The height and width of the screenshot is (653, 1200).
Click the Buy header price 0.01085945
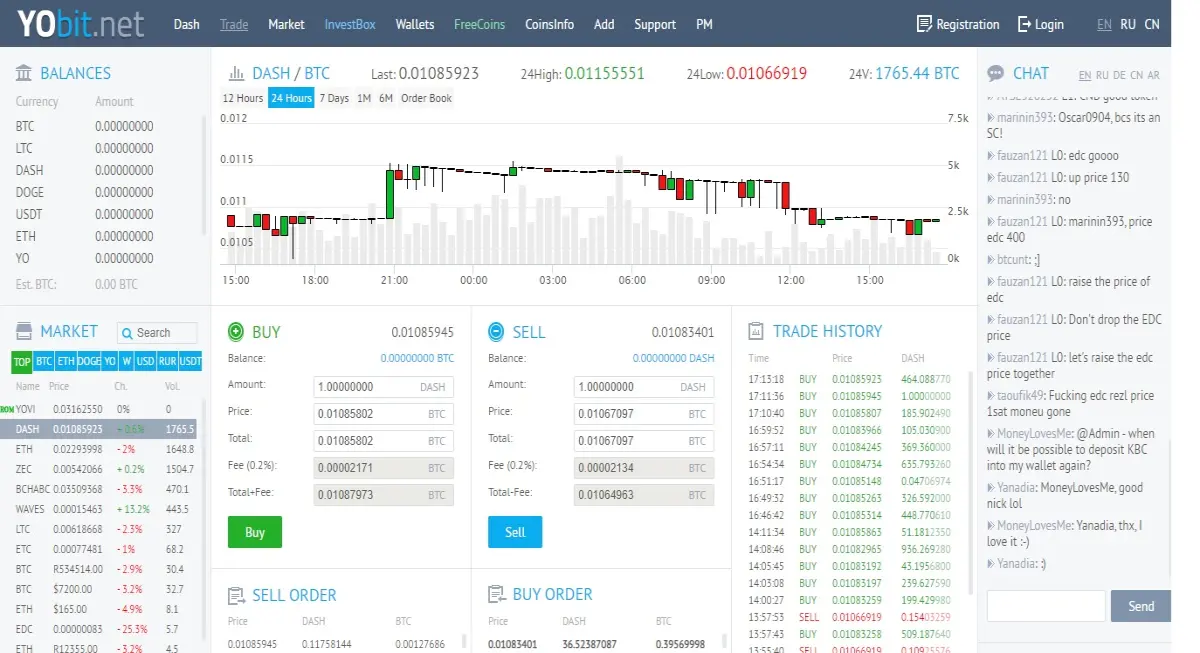click(x=422, y=332)
